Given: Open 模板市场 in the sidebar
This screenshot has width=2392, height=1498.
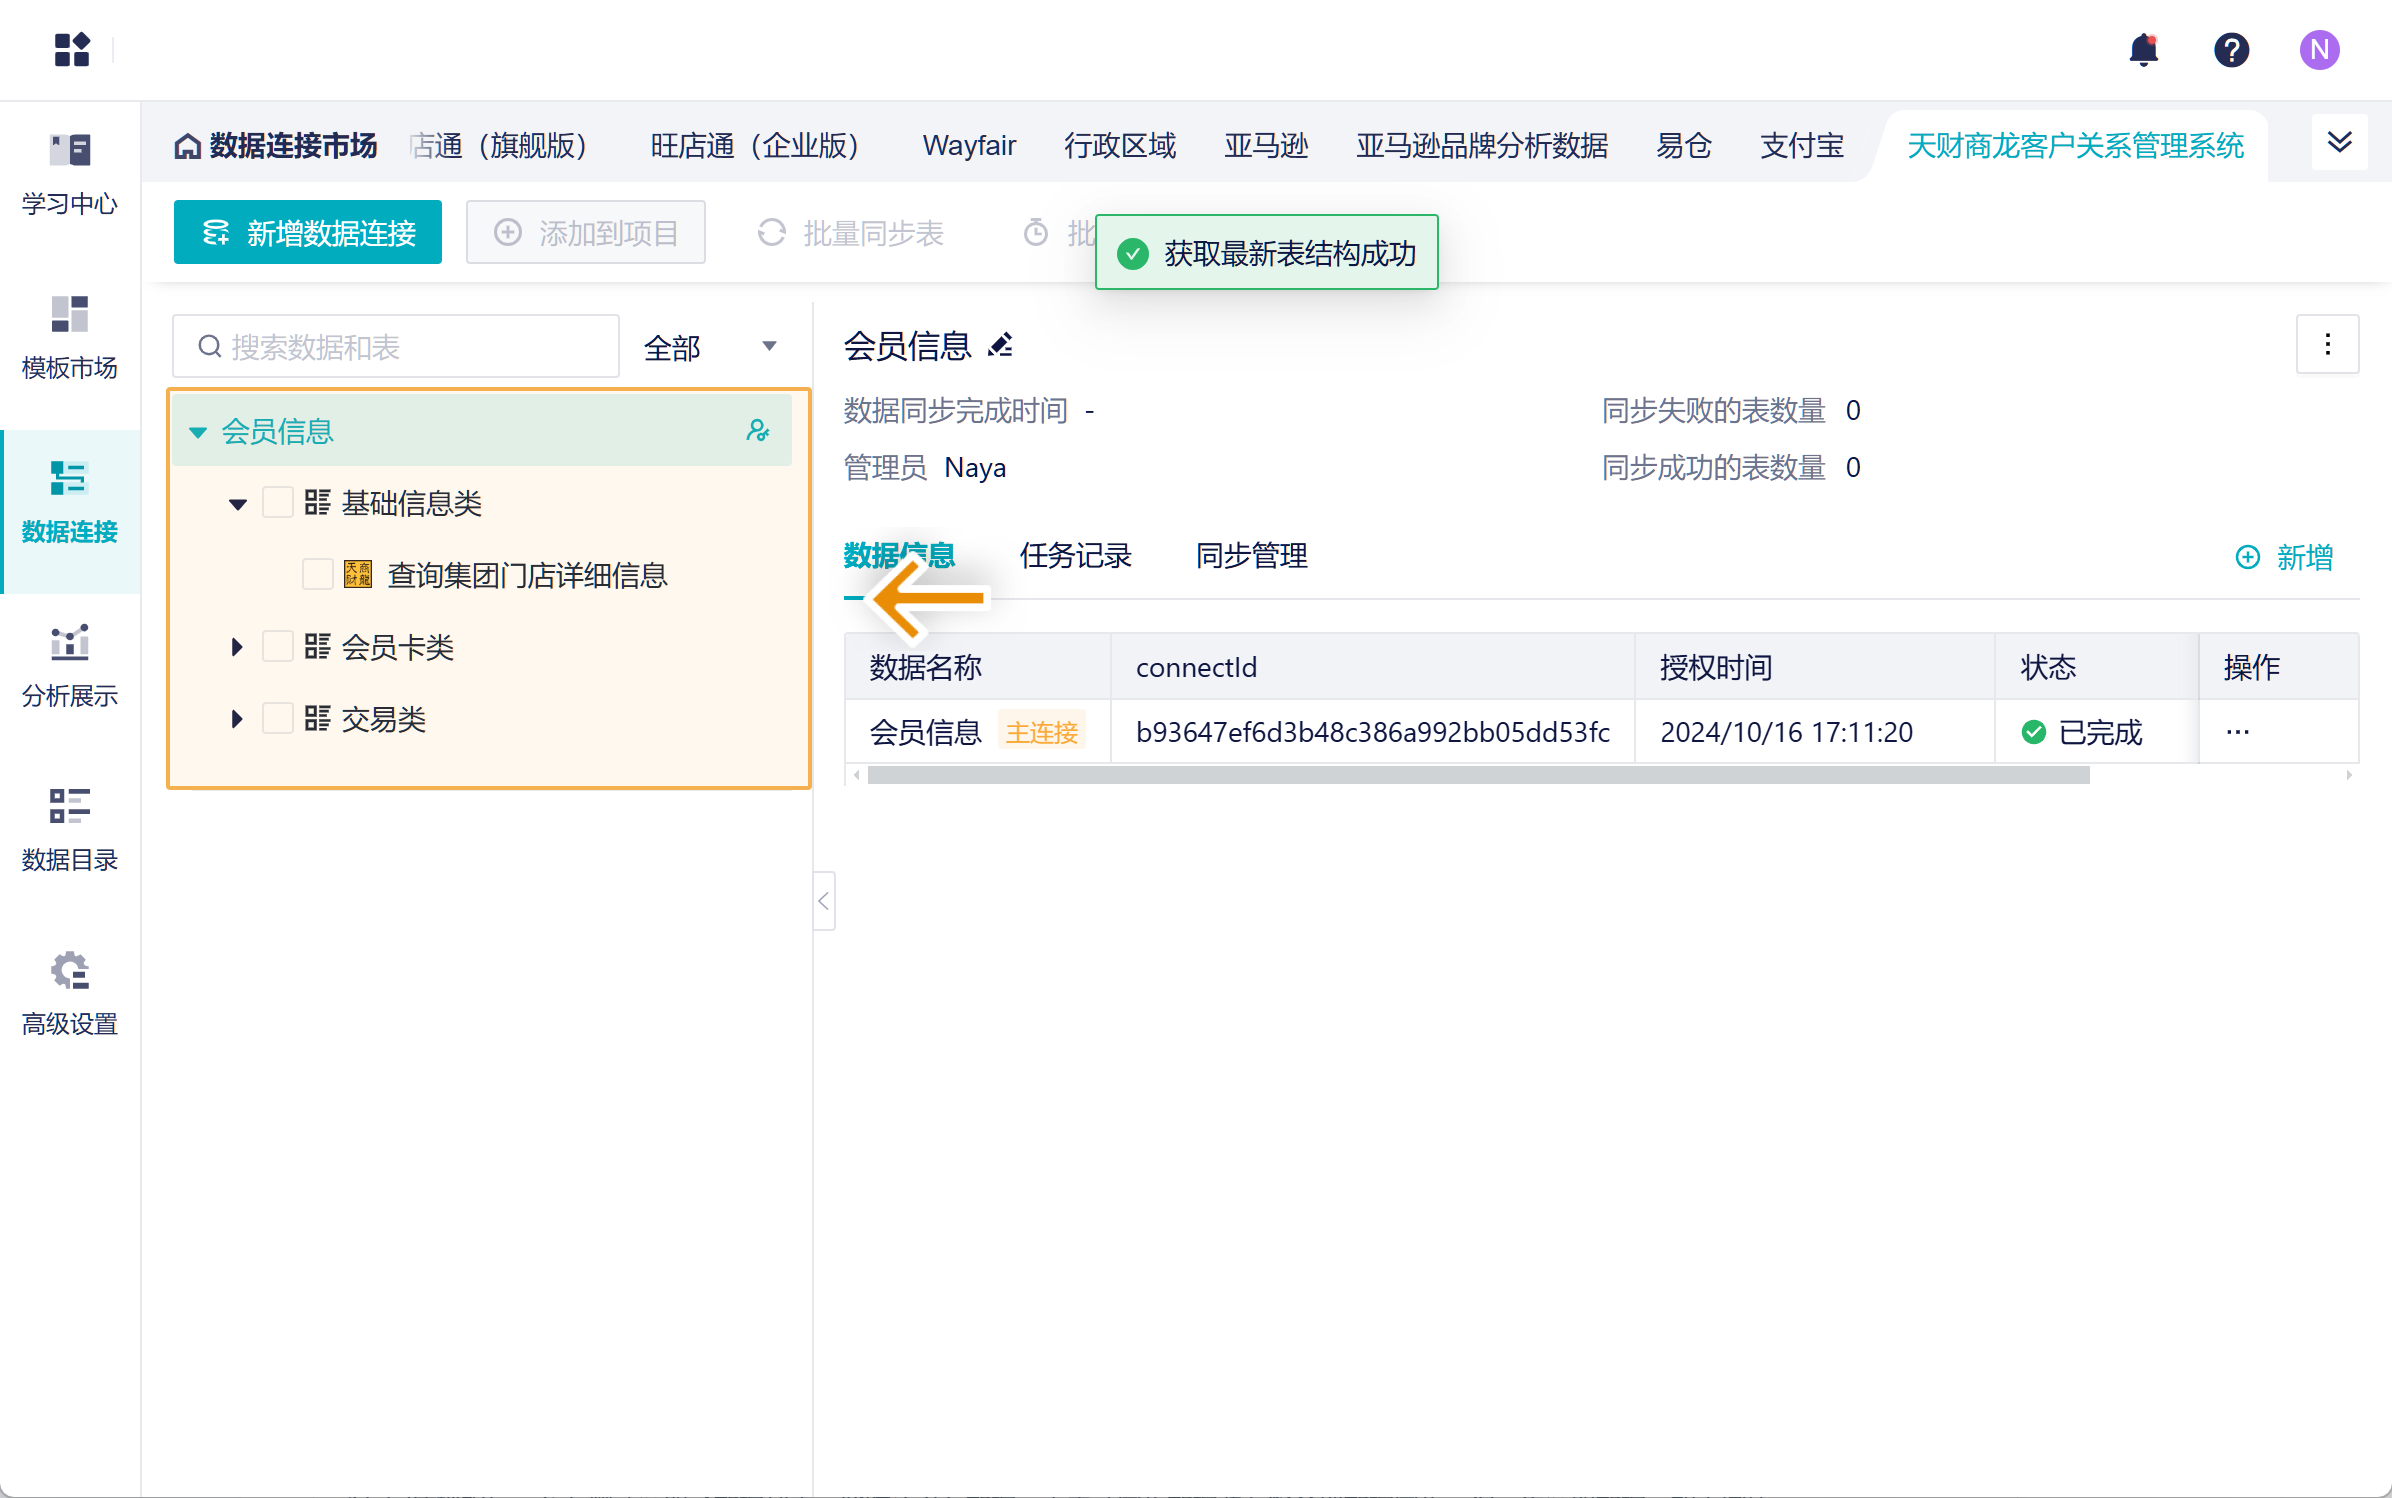Looking at the screenshot, I should [70, 338].
